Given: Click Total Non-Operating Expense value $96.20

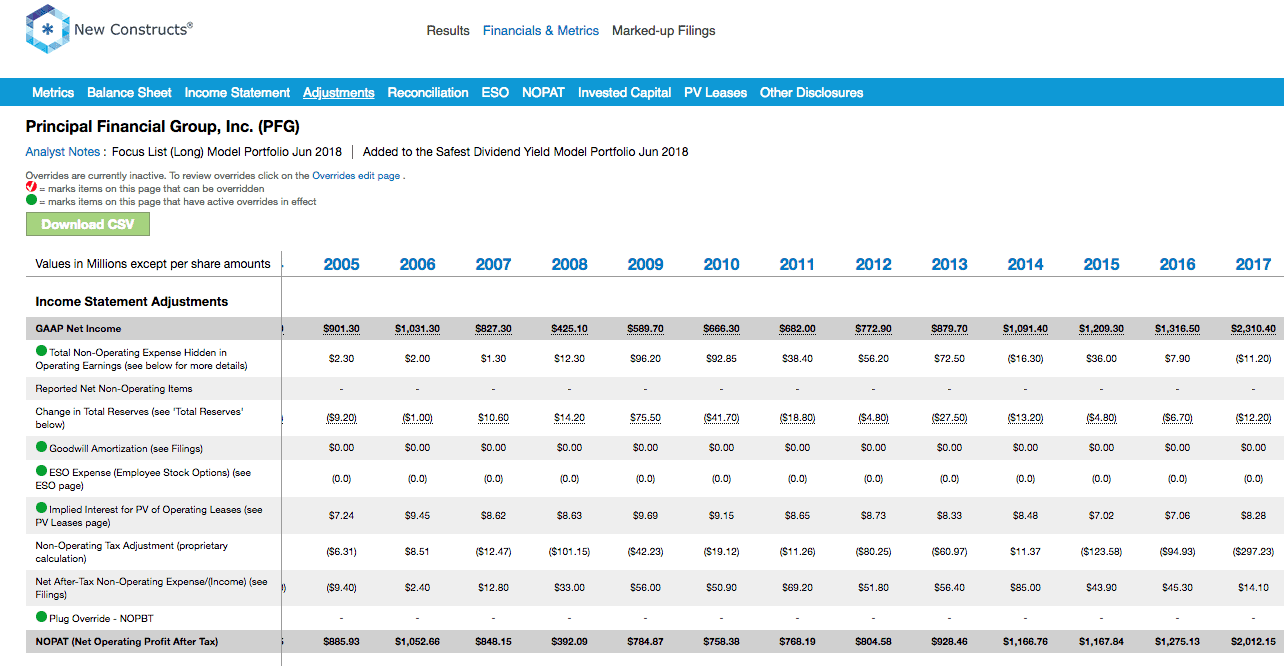Looking at the screenshot, I should 645,358.
